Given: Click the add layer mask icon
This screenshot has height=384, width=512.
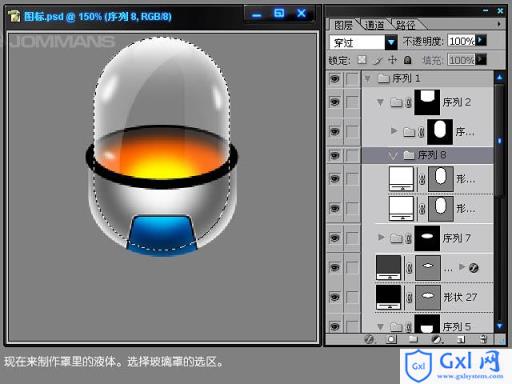Looking at the screenshot, I should tap(391, 340).
